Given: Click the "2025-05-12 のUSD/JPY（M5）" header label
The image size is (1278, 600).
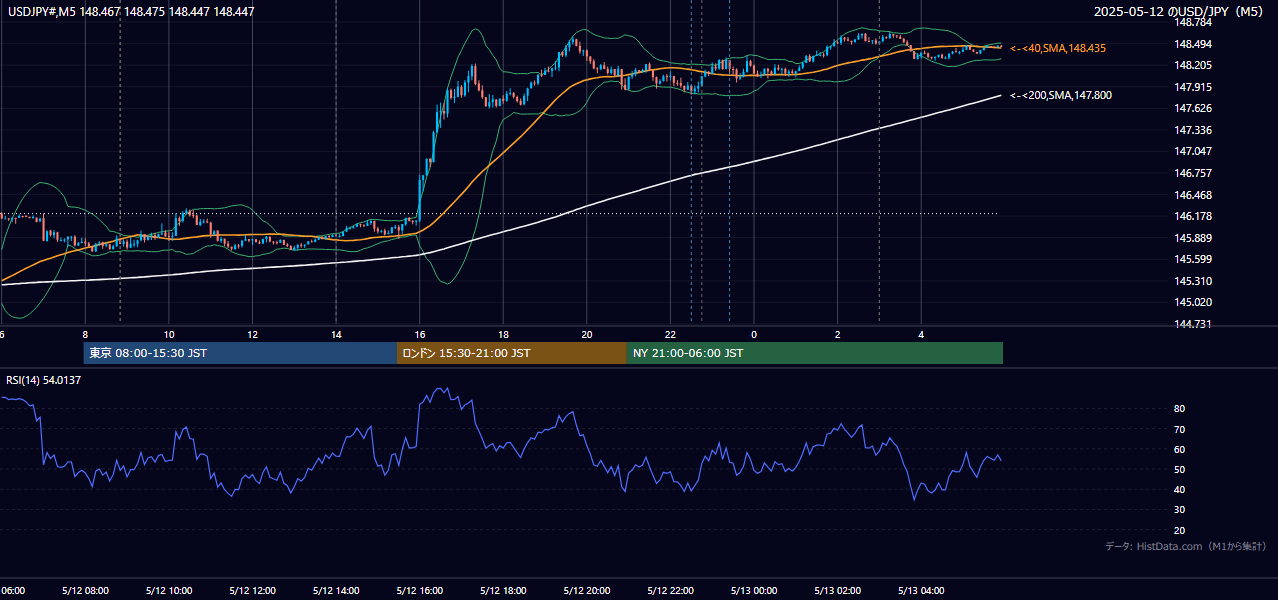Looking at the screenshot, I should coord(1180,11).
